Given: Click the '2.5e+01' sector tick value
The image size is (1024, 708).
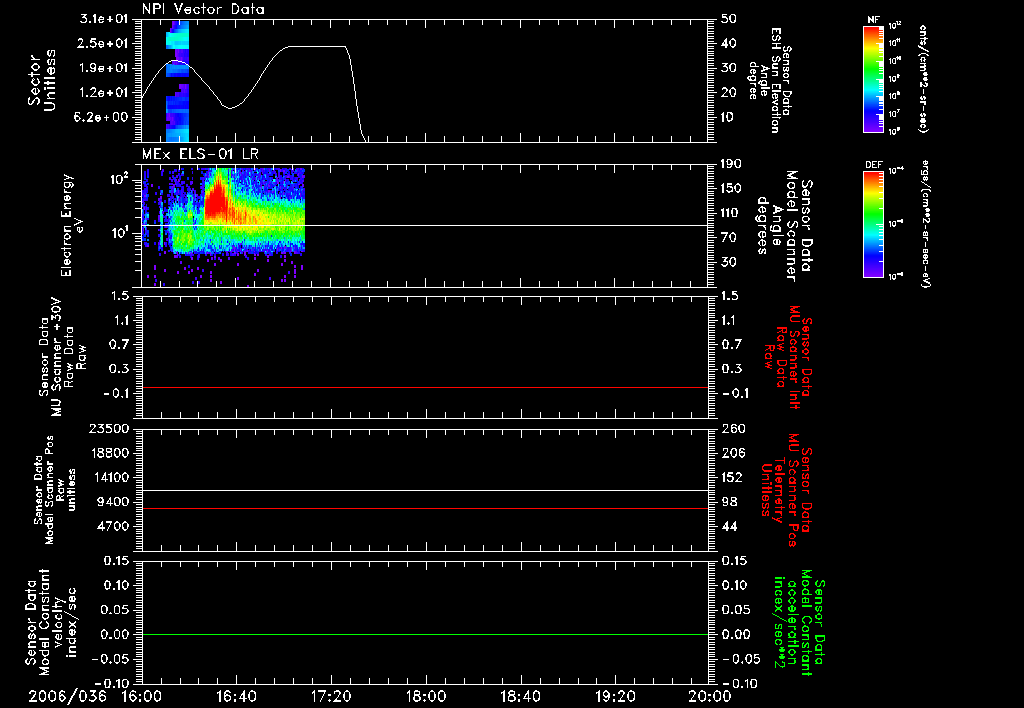Looking at the screenshot, I should 103,43.
